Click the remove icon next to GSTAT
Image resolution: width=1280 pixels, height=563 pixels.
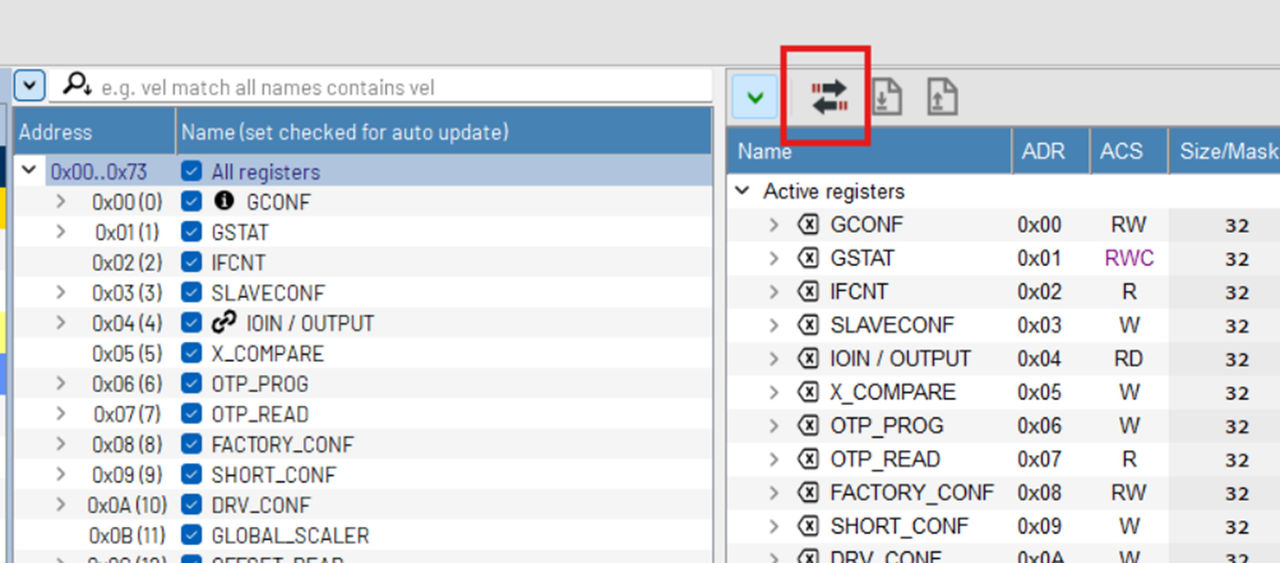[807, 259]
